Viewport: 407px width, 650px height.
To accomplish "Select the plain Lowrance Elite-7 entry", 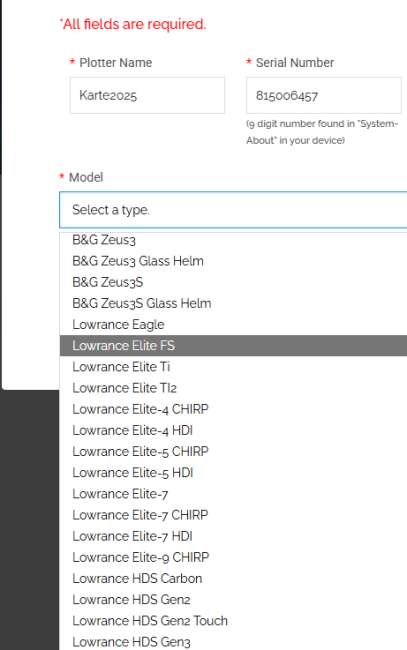I will point(233,494).
